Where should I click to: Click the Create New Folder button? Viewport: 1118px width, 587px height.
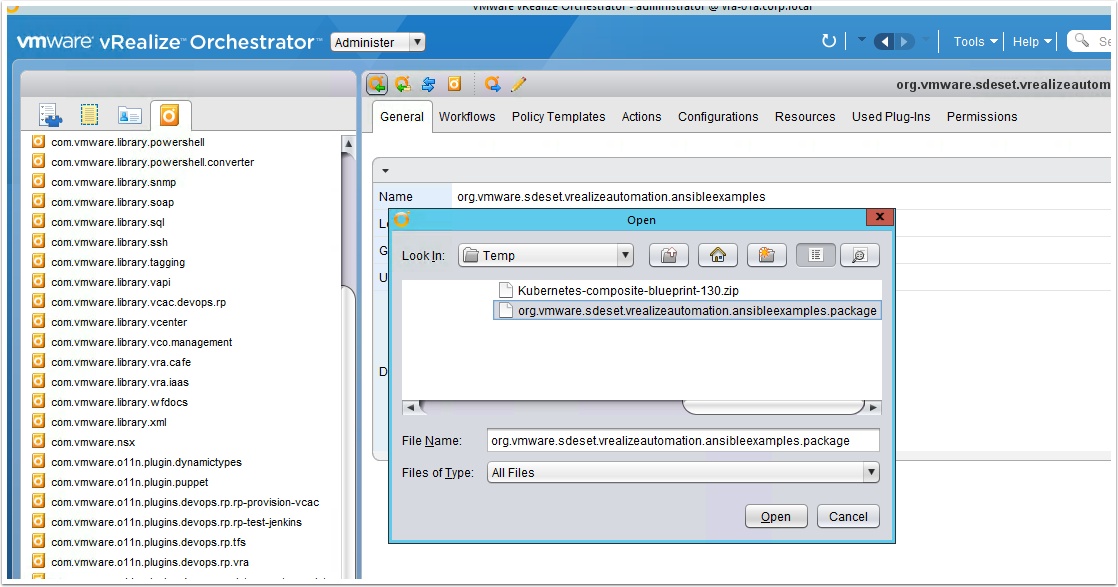[766, 255]
